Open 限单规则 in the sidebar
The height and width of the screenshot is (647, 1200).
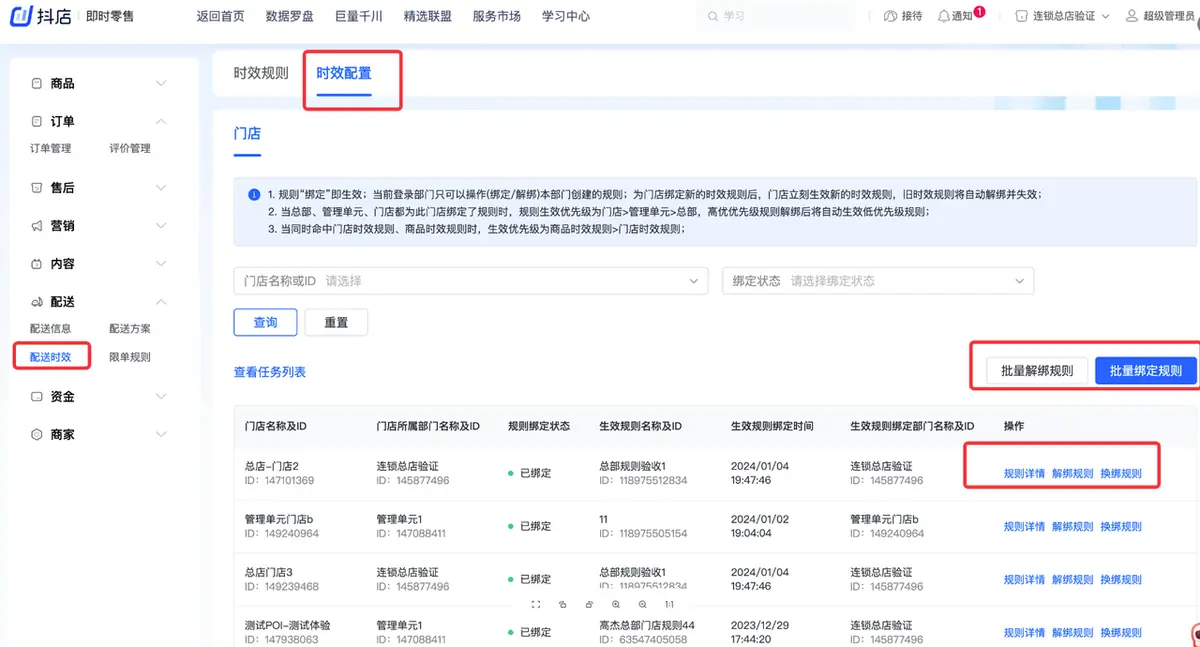[x=130, y=356]
